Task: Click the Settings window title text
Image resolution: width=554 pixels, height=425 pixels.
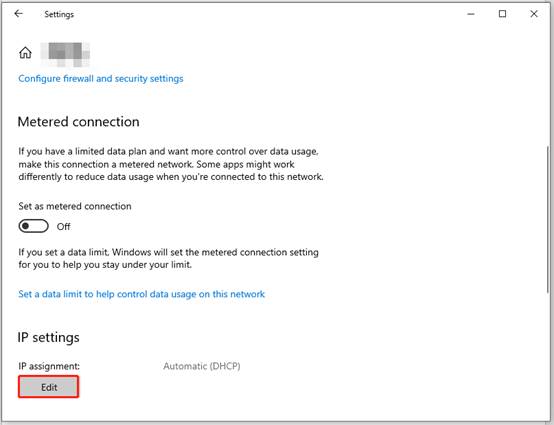Action: click(x=59, y=14)
